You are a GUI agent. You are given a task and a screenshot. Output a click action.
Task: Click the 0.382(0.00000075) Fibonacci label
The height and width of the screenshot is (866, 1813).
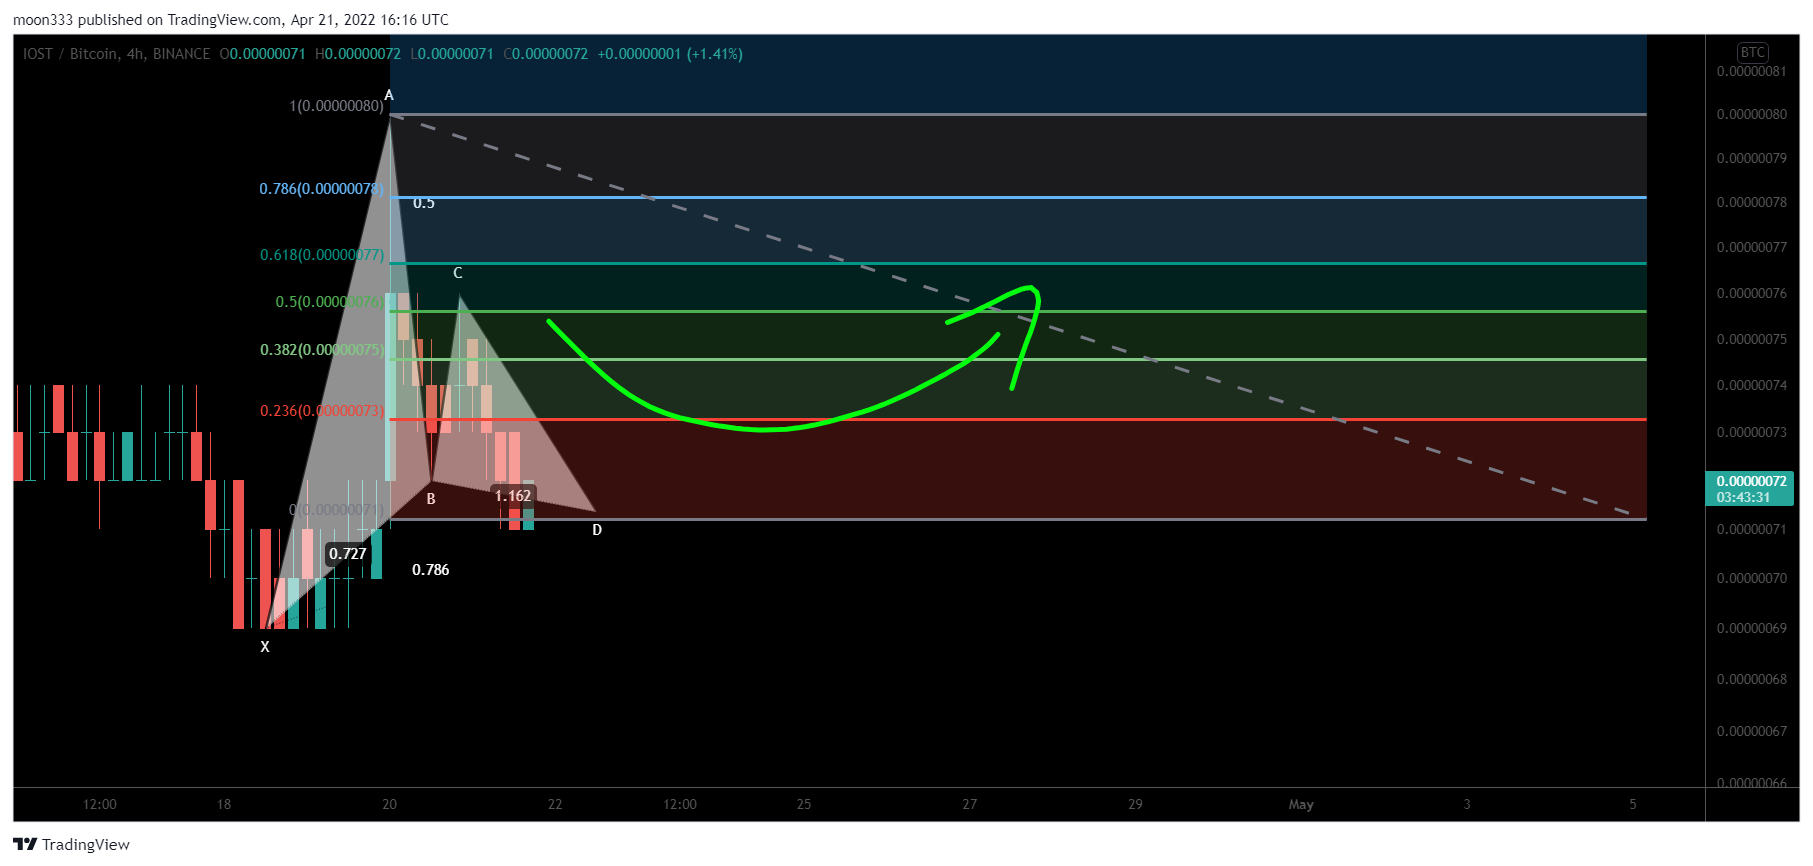322,350
